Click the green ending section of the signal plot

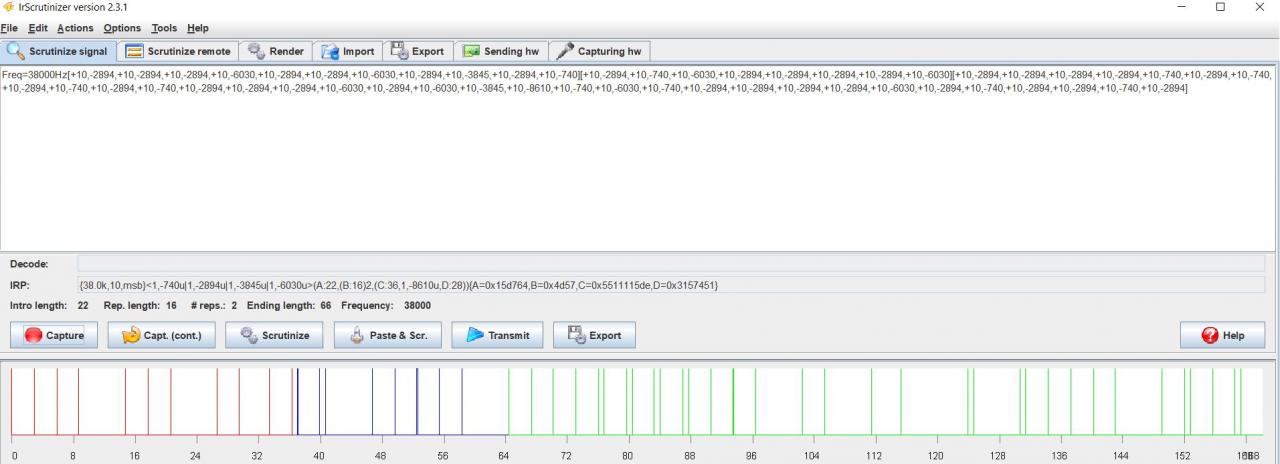click(885, 402)
